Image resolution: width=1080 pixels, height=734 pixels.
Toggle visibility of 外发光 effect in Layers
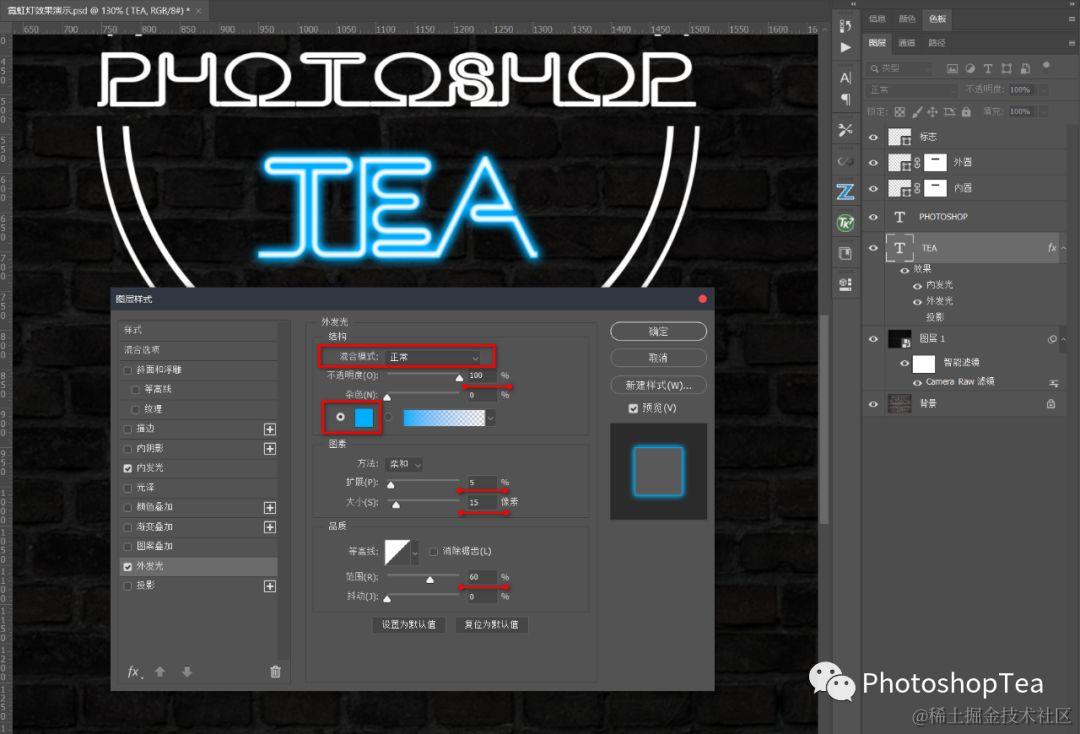917,302
